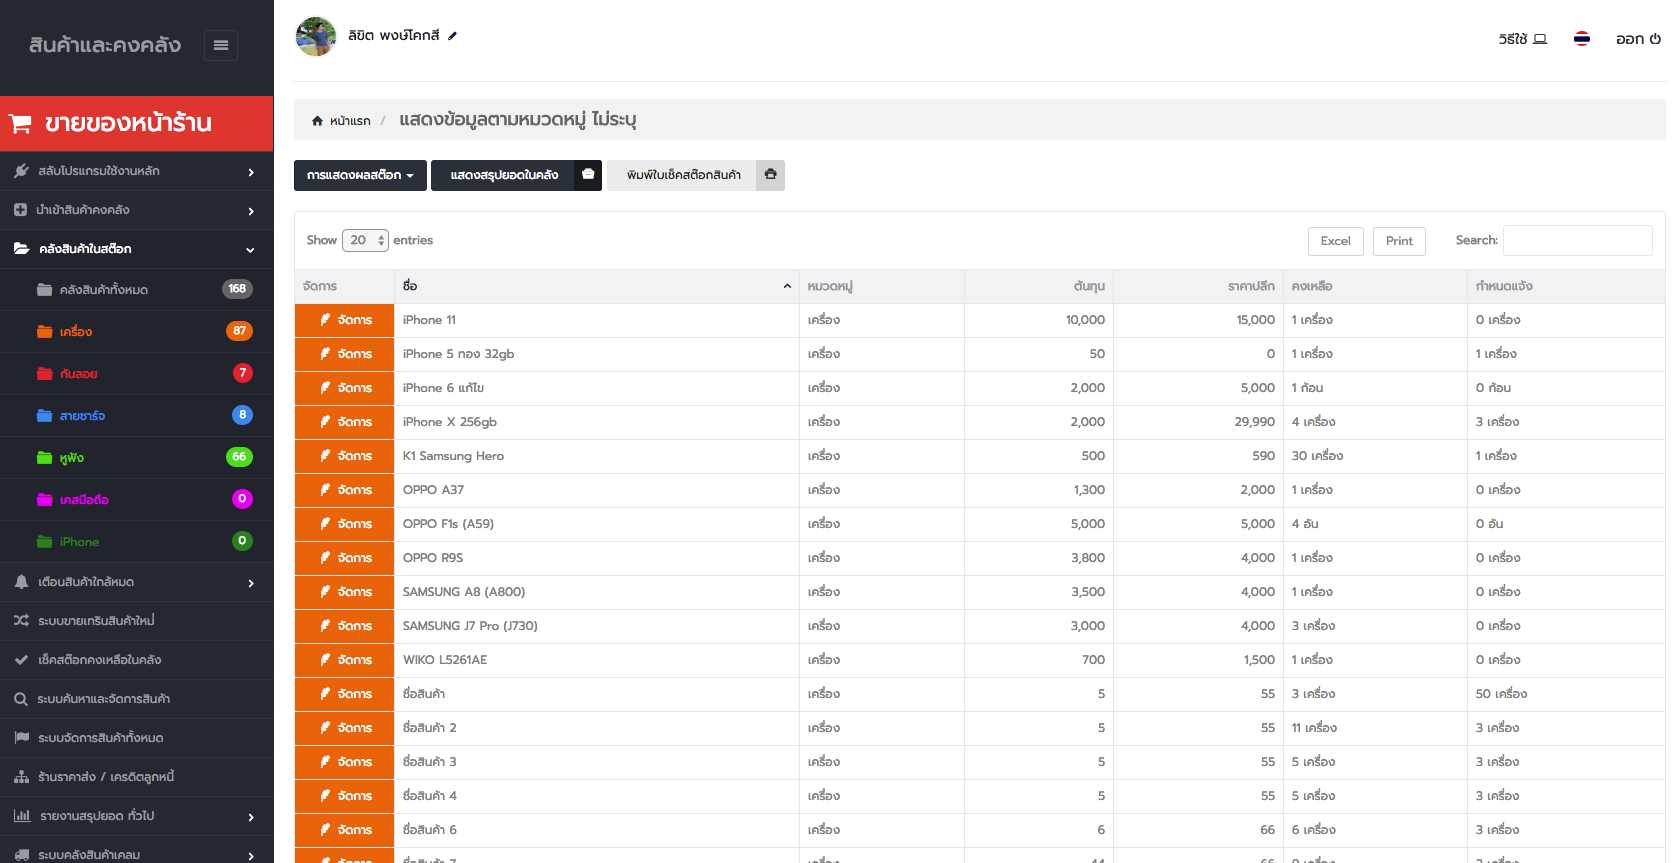The width and height of the screenshot is (1677, 863).
Task: Sort by the กำหนดแจ้ง column header
Action: (1566, 286)
